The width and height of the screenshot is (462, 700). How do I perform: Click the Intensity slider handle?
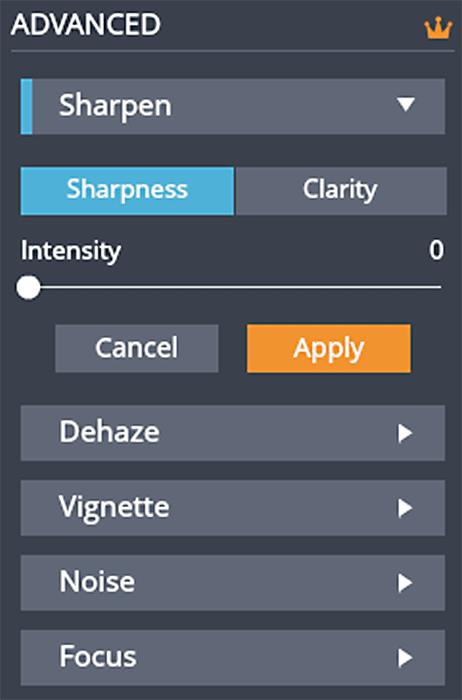28,288
